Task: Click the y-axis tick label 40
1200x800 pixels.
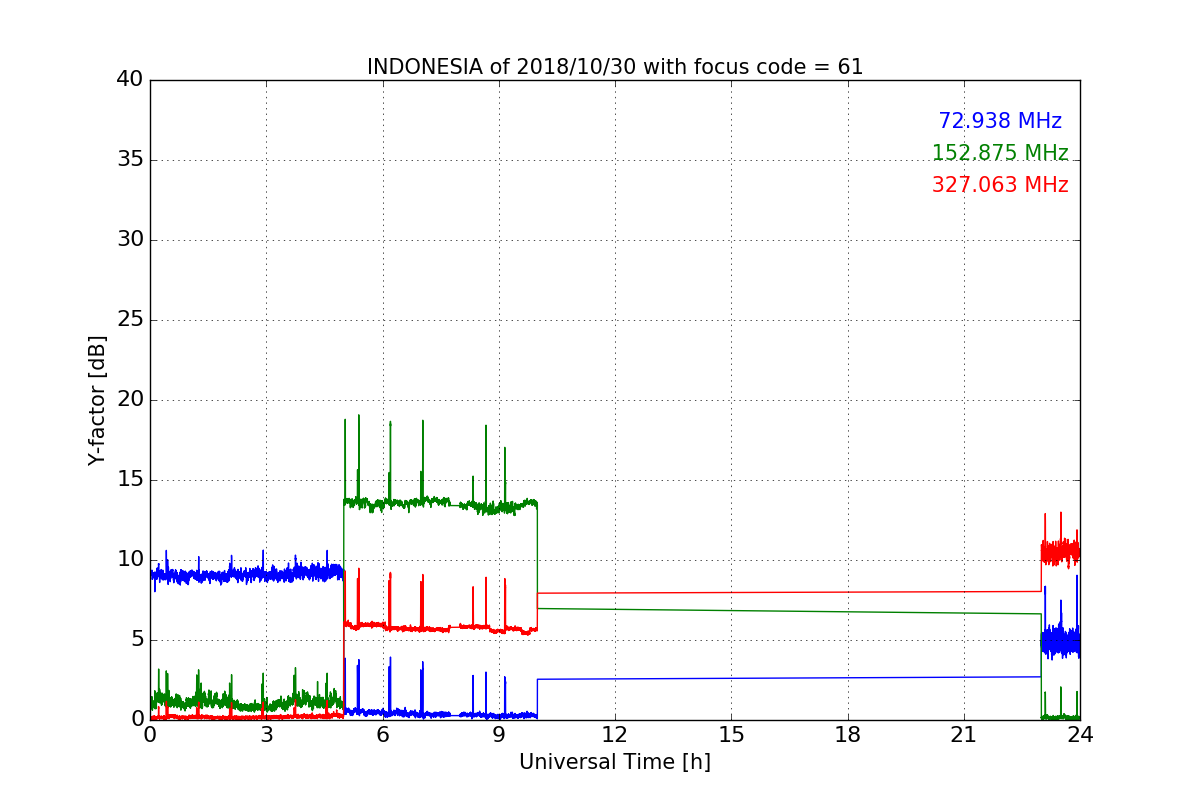Action: tap(129, 80)
